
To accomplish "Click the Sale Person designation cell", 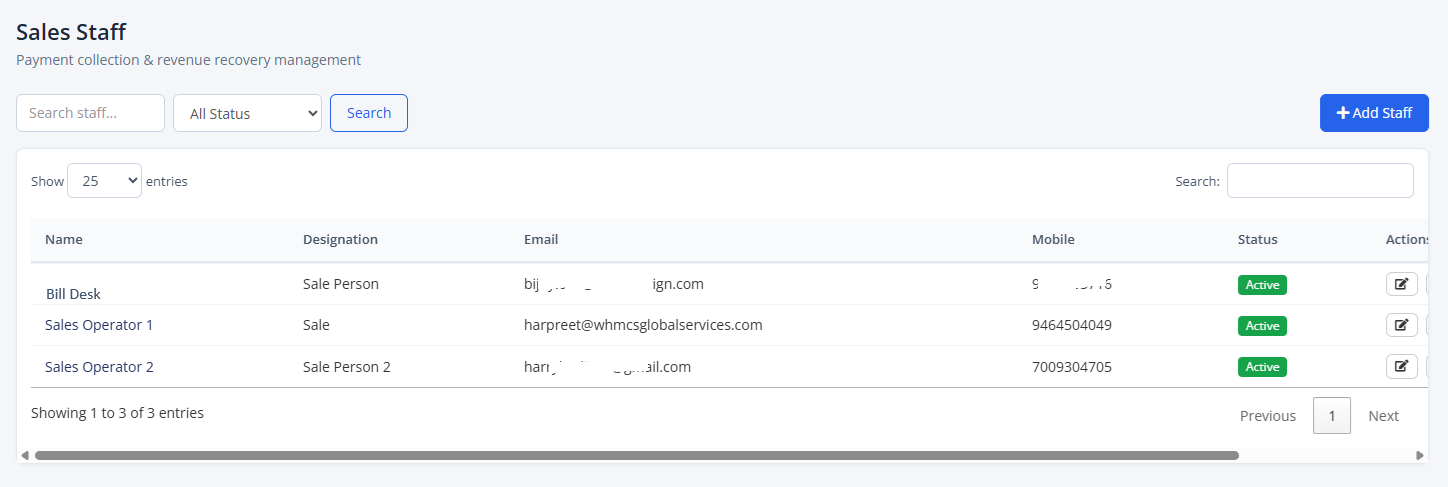I will 341,284.
